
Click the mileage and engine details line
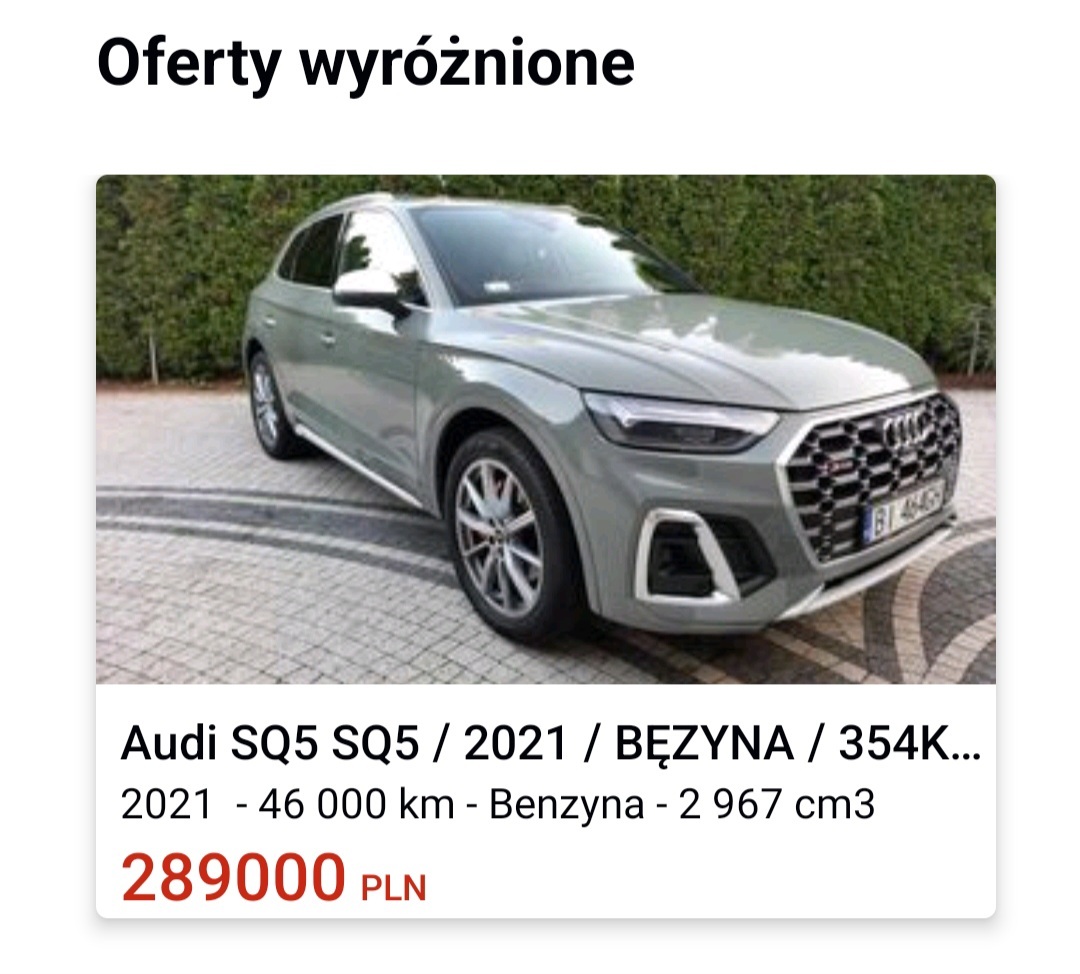pyautogui.click(x=497, y=805)
